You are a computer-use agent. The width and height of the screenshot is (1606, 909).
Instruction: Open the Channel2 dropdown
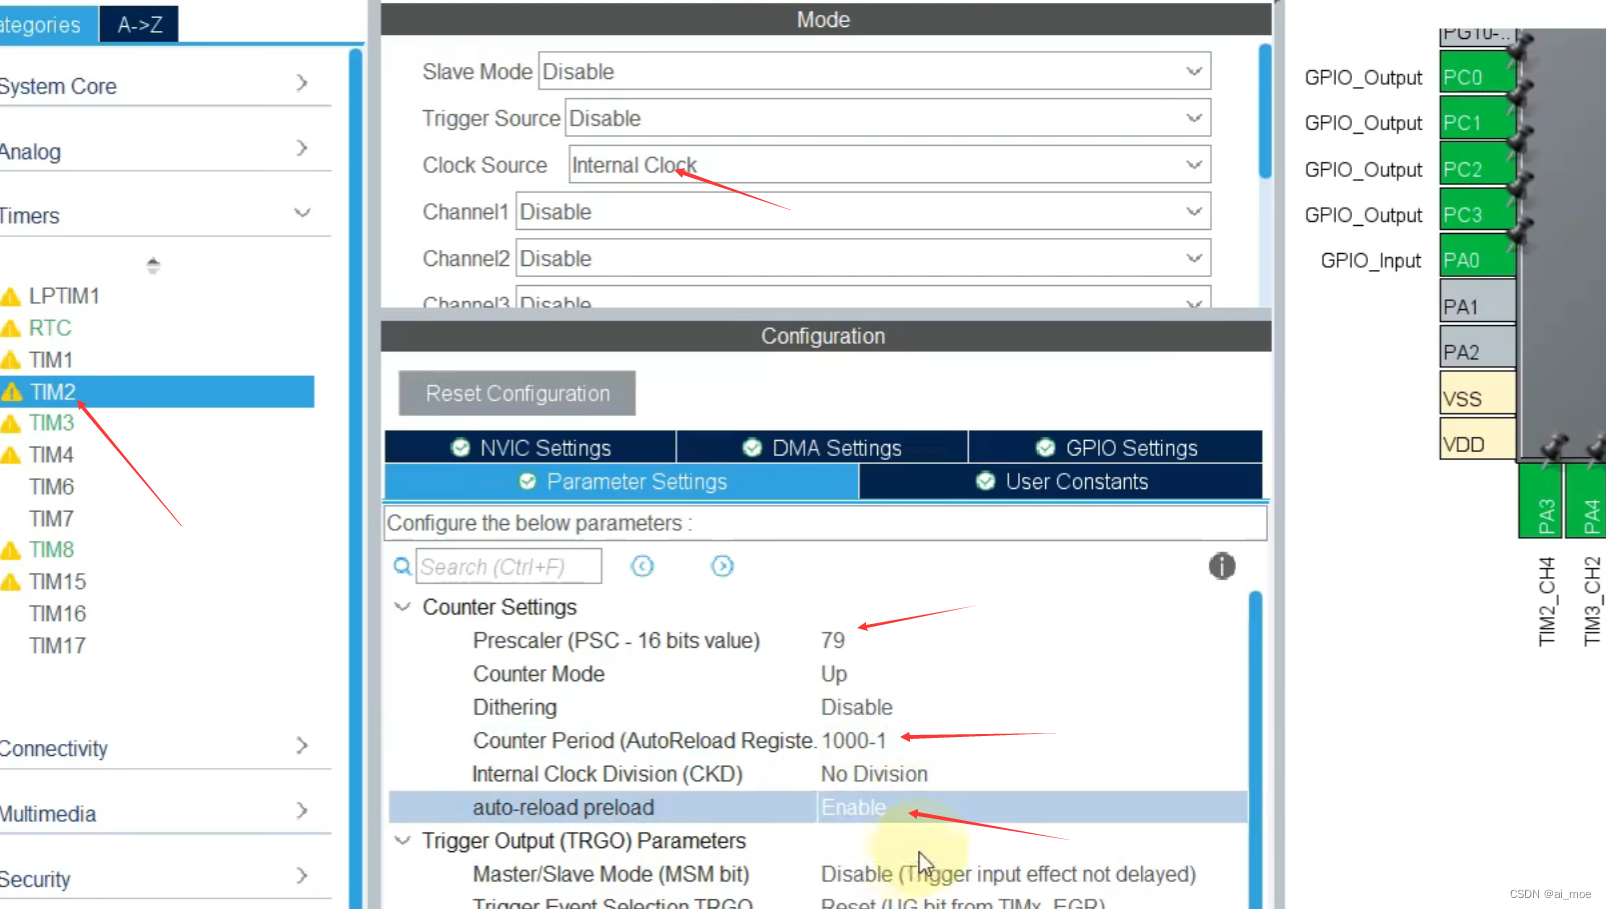863,259
